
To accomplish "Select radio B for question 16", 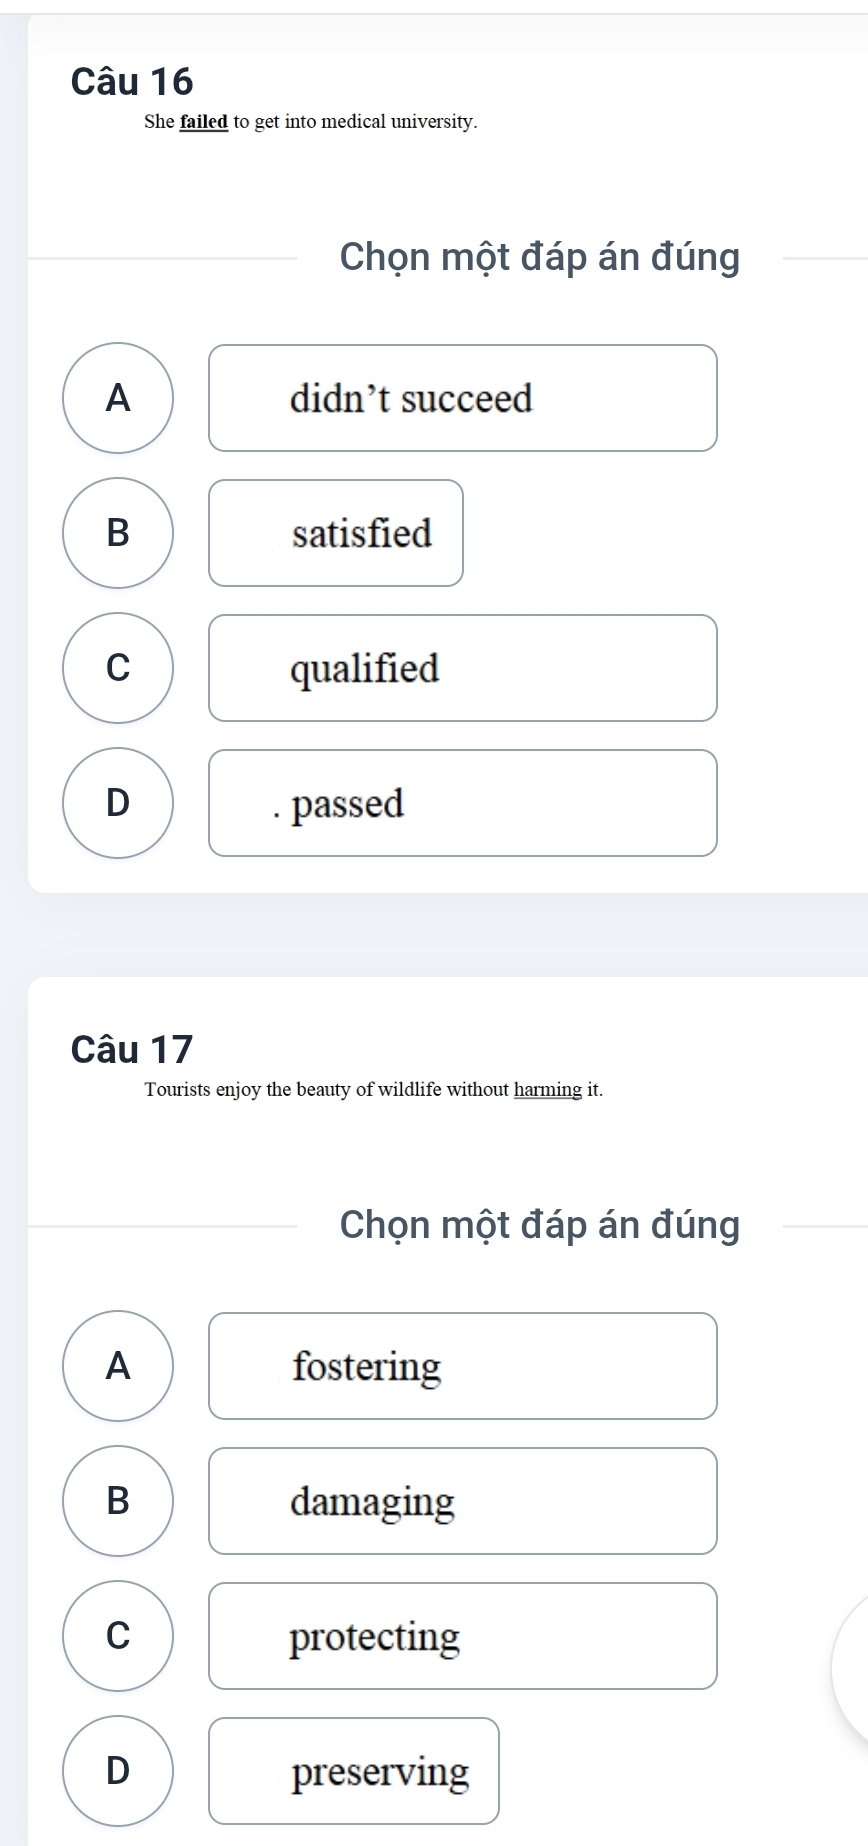I will [x=118, y=533].
